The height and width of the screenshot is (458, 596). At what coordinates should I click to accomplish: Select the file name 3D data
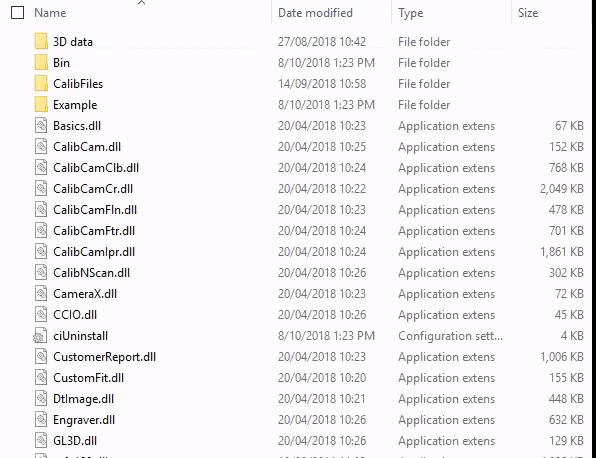(x=73, y=42)
